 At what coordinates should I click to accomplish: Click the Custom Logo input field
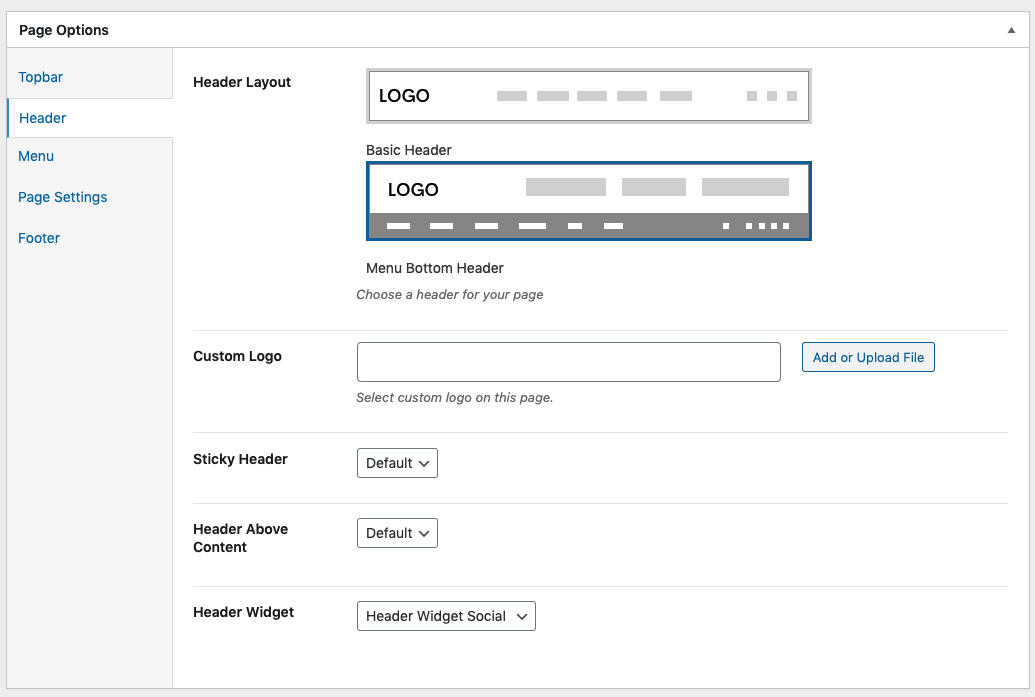(x=568, y=362)
